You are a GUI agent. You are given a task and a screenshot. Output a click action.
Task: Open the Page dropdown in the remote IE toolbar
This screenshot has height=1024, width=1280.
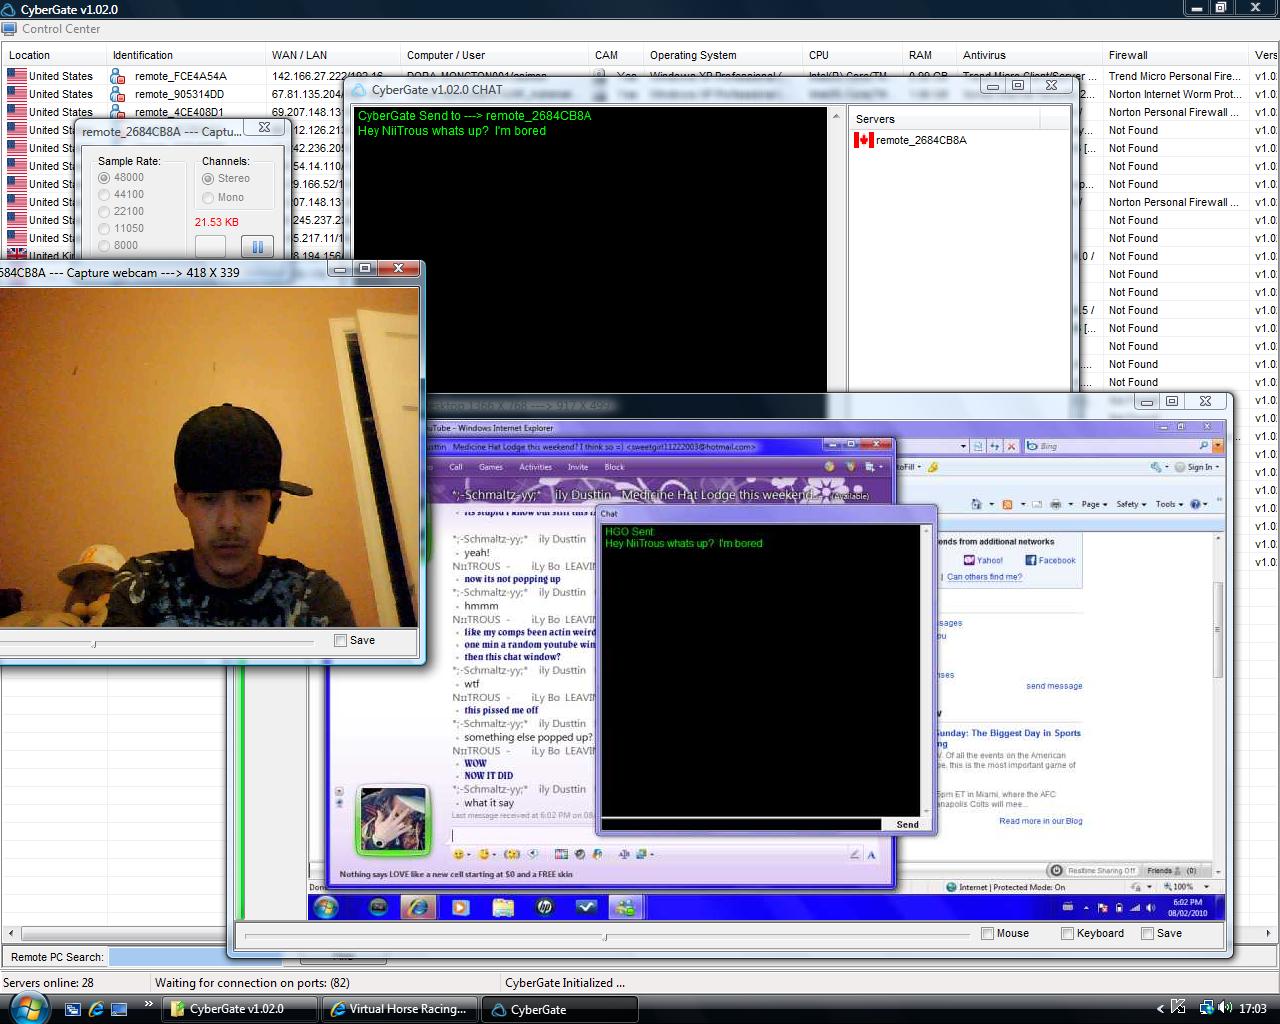[1094, 504]
